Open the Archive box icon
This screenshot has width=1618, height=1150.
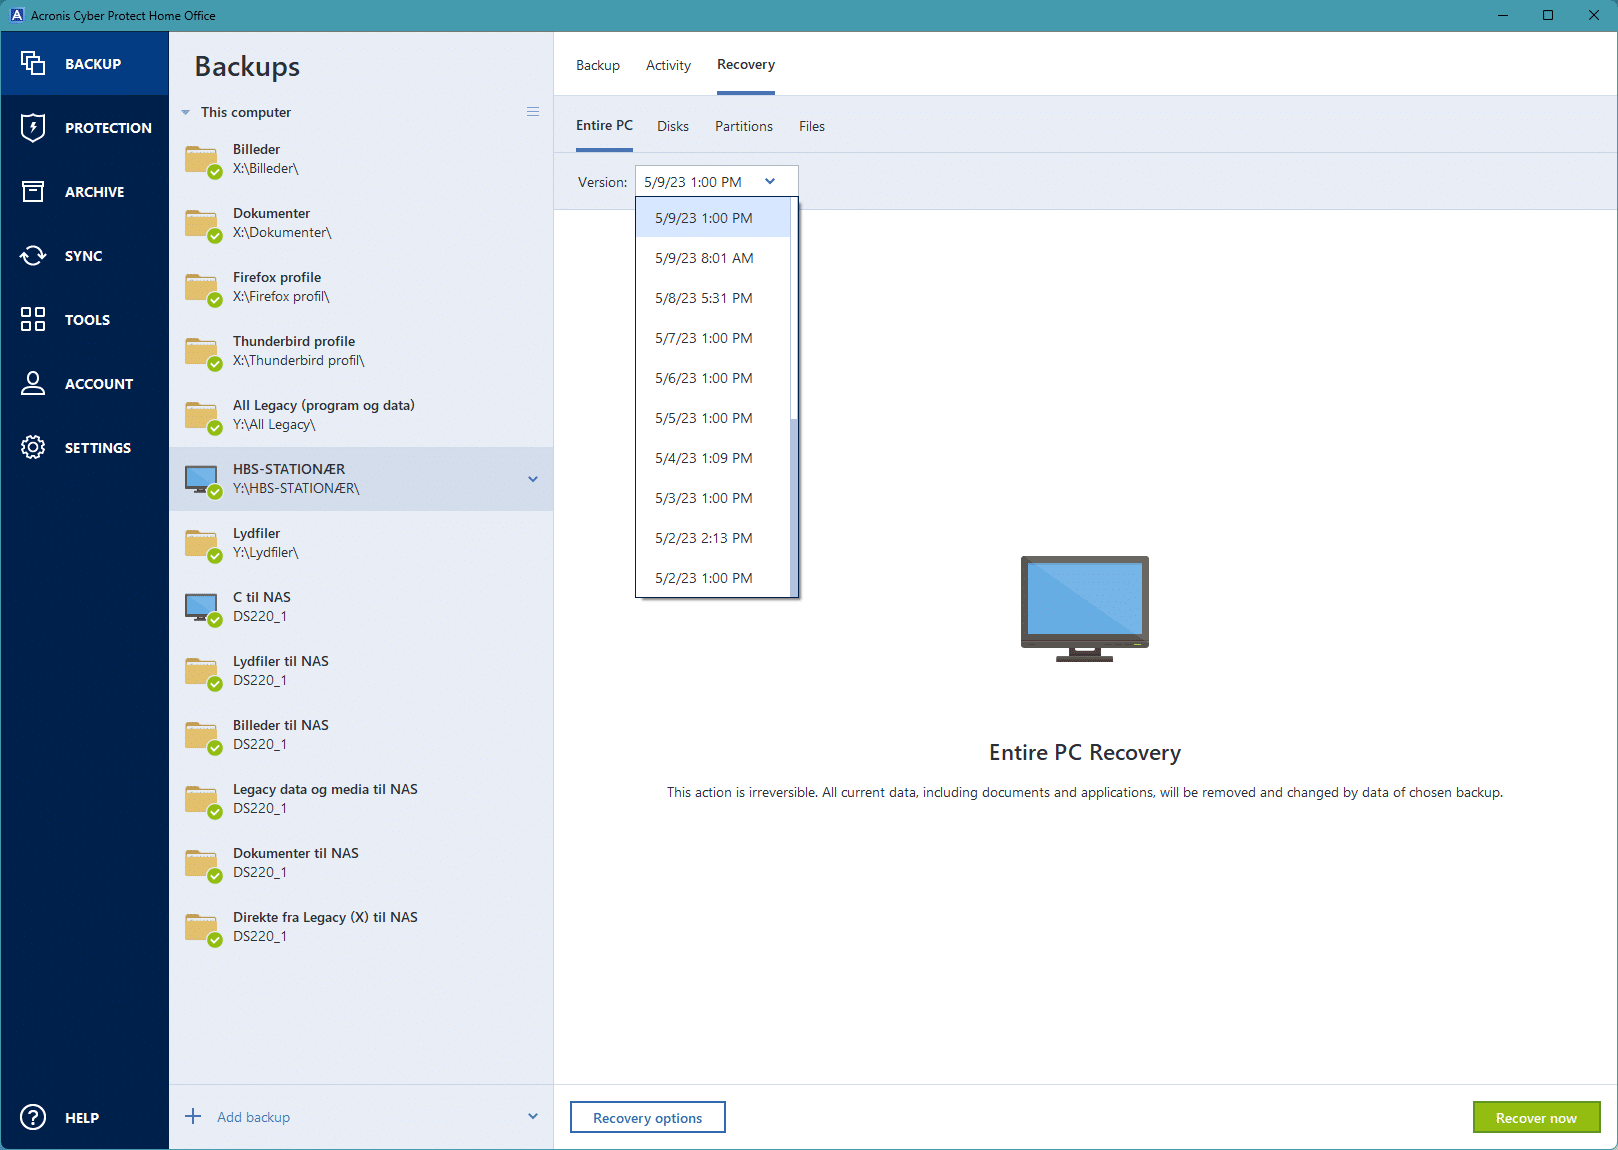[x=33, y=191]
